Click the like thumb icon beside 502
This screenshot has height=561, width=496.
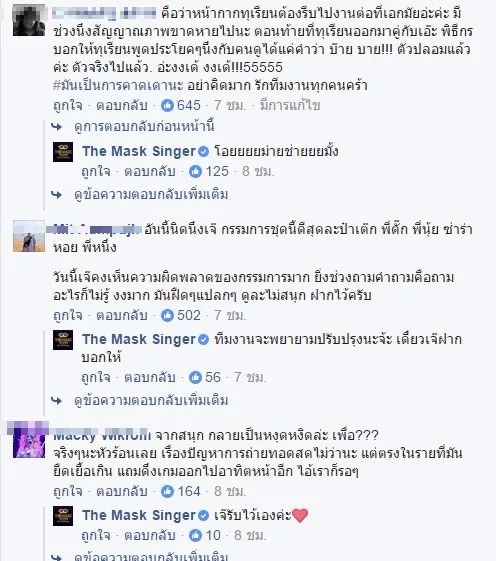[x=167, y=315]
